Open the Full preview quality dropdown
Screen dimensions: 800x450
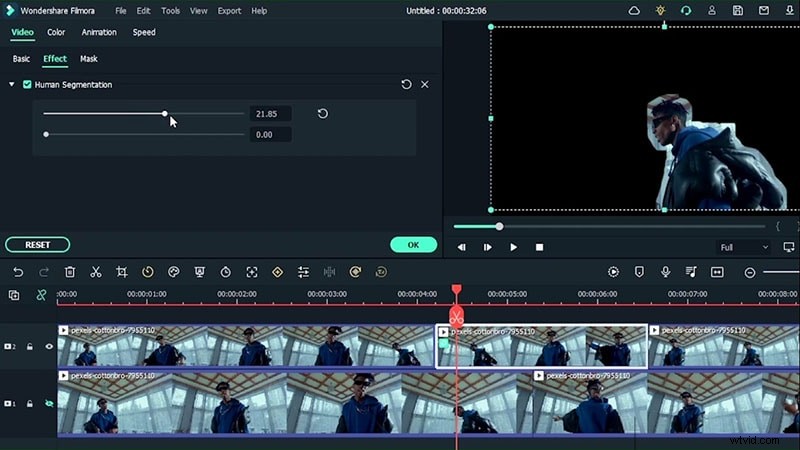[x=744, y=247]
